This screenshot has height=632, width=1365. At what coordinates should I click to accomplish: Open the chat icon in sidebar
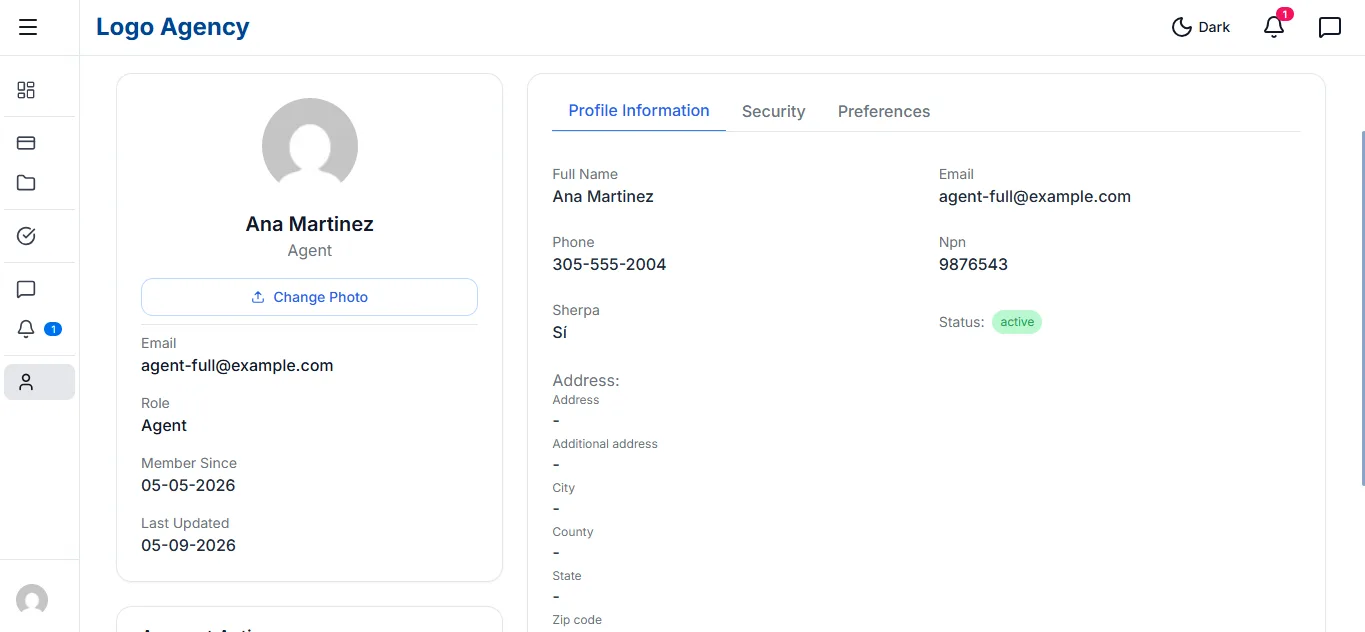[x=26, y=289]
